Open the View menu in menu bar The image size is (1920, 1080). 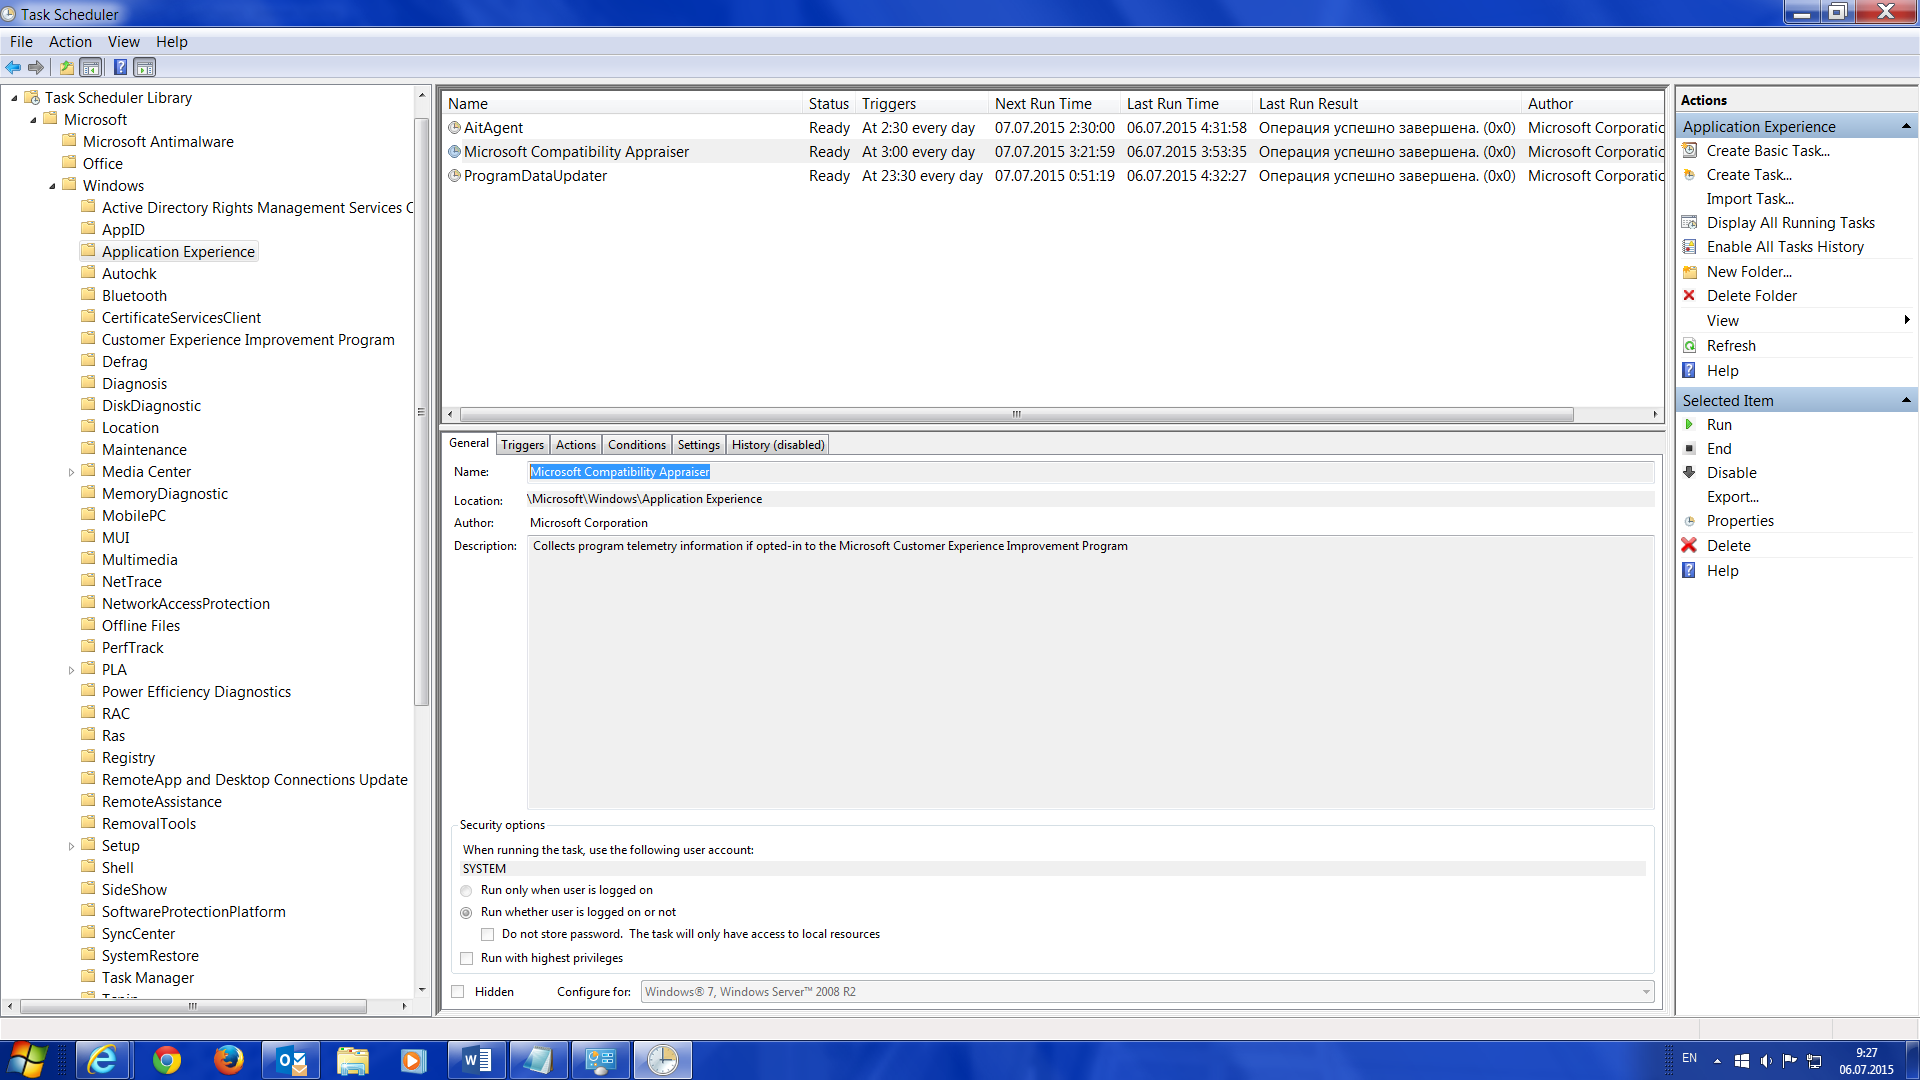[x=124, y=41]
